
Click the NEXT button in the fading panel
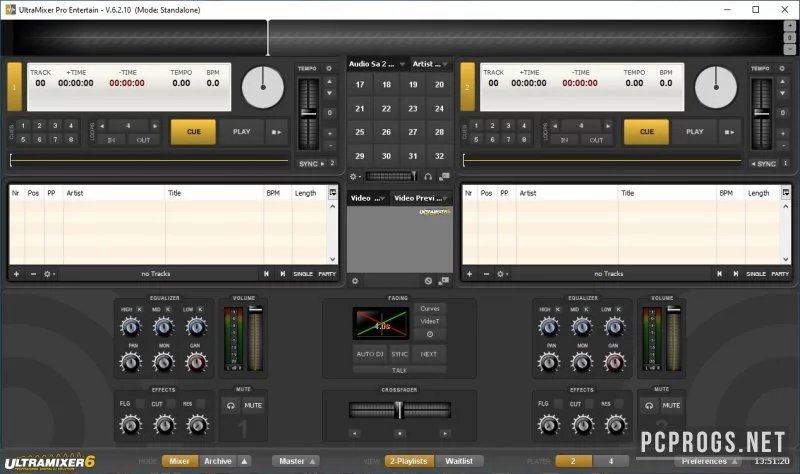pyautogui.click(x=429, y=354)
